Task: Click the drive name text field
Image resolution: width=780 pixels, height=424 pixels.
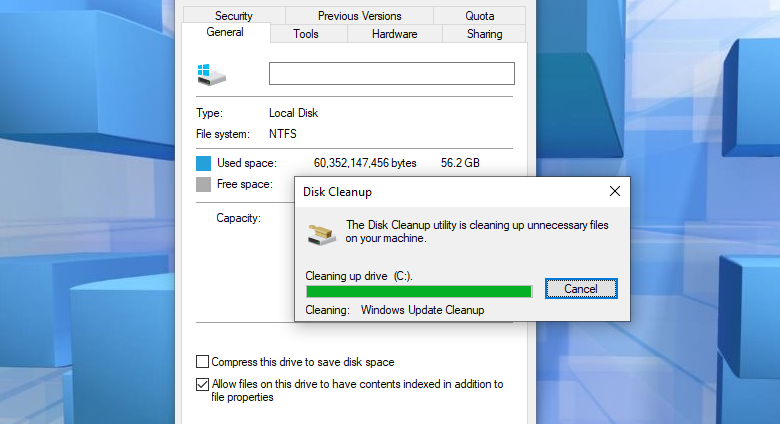Action: click(391, 74)
